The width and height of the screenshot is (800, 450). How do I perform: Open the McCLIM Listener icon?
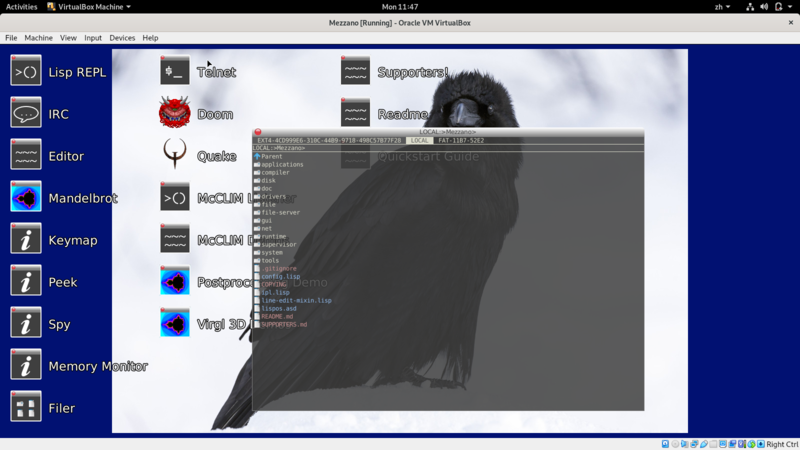pos(175,197)
